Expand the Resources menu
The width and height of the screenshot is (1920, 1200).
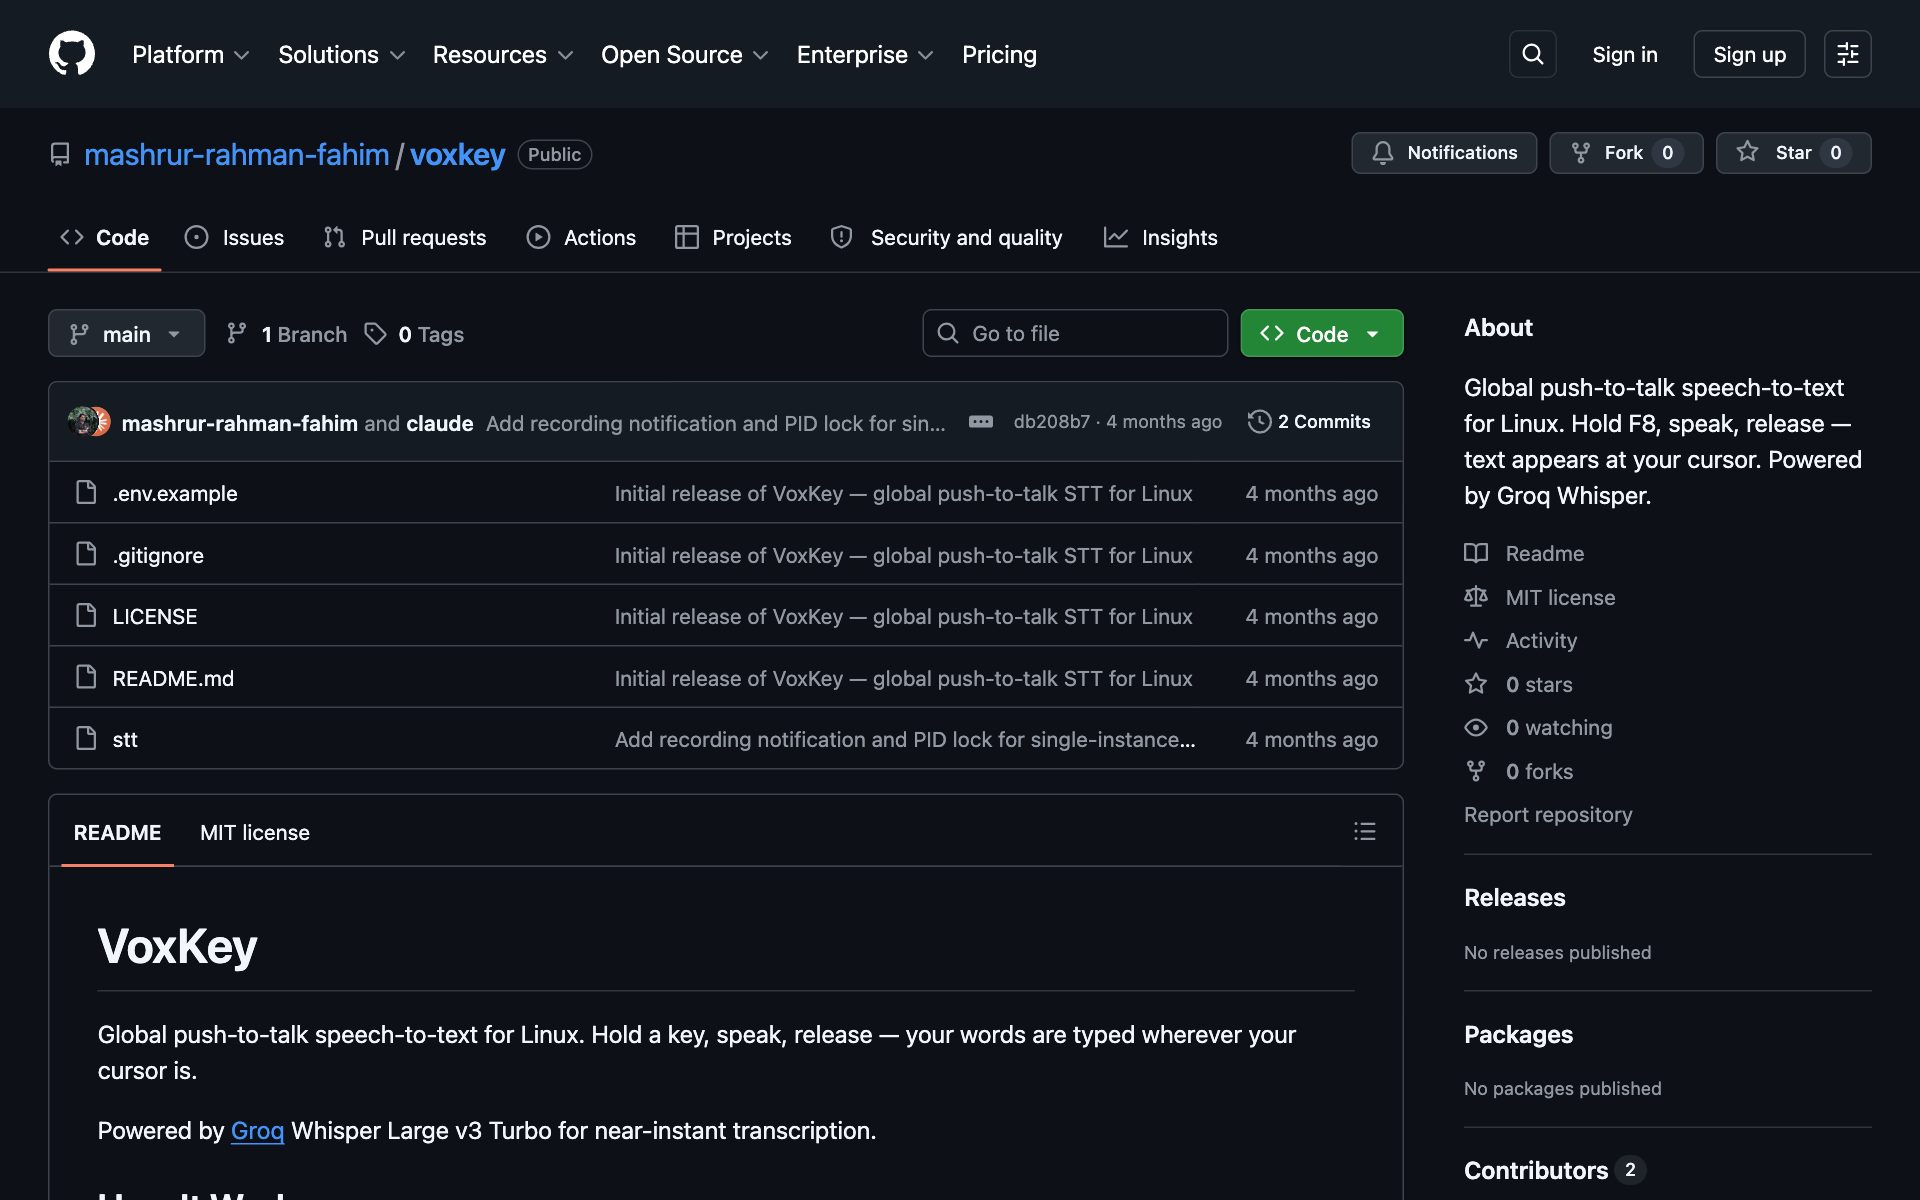coord(503,55)
